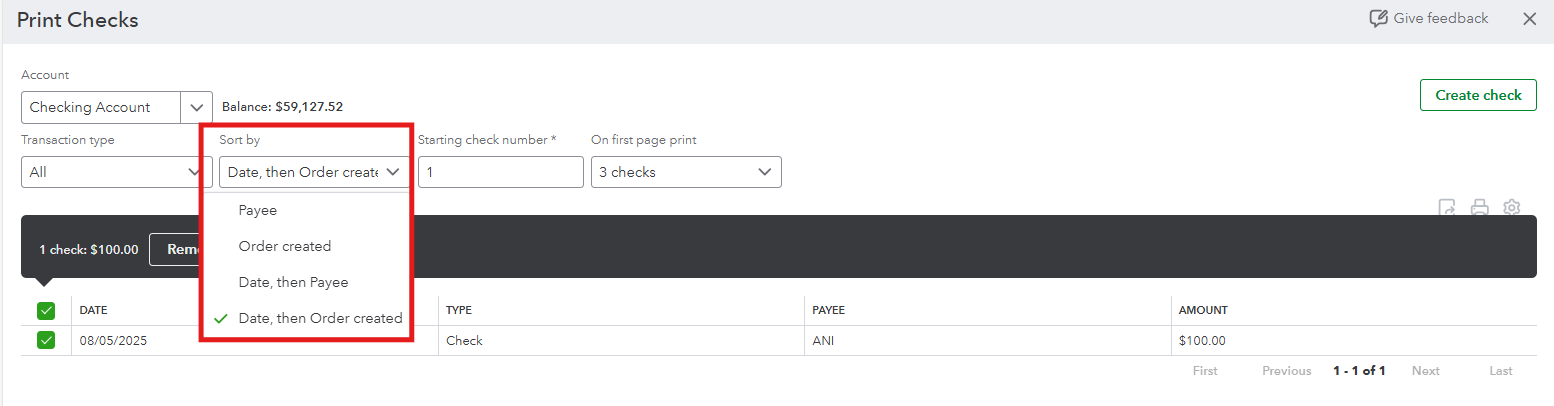This screenshot has width=1554, height=406.
Task: Click the Create check button
Action: pyautogui.click(x=1478, y=95)
